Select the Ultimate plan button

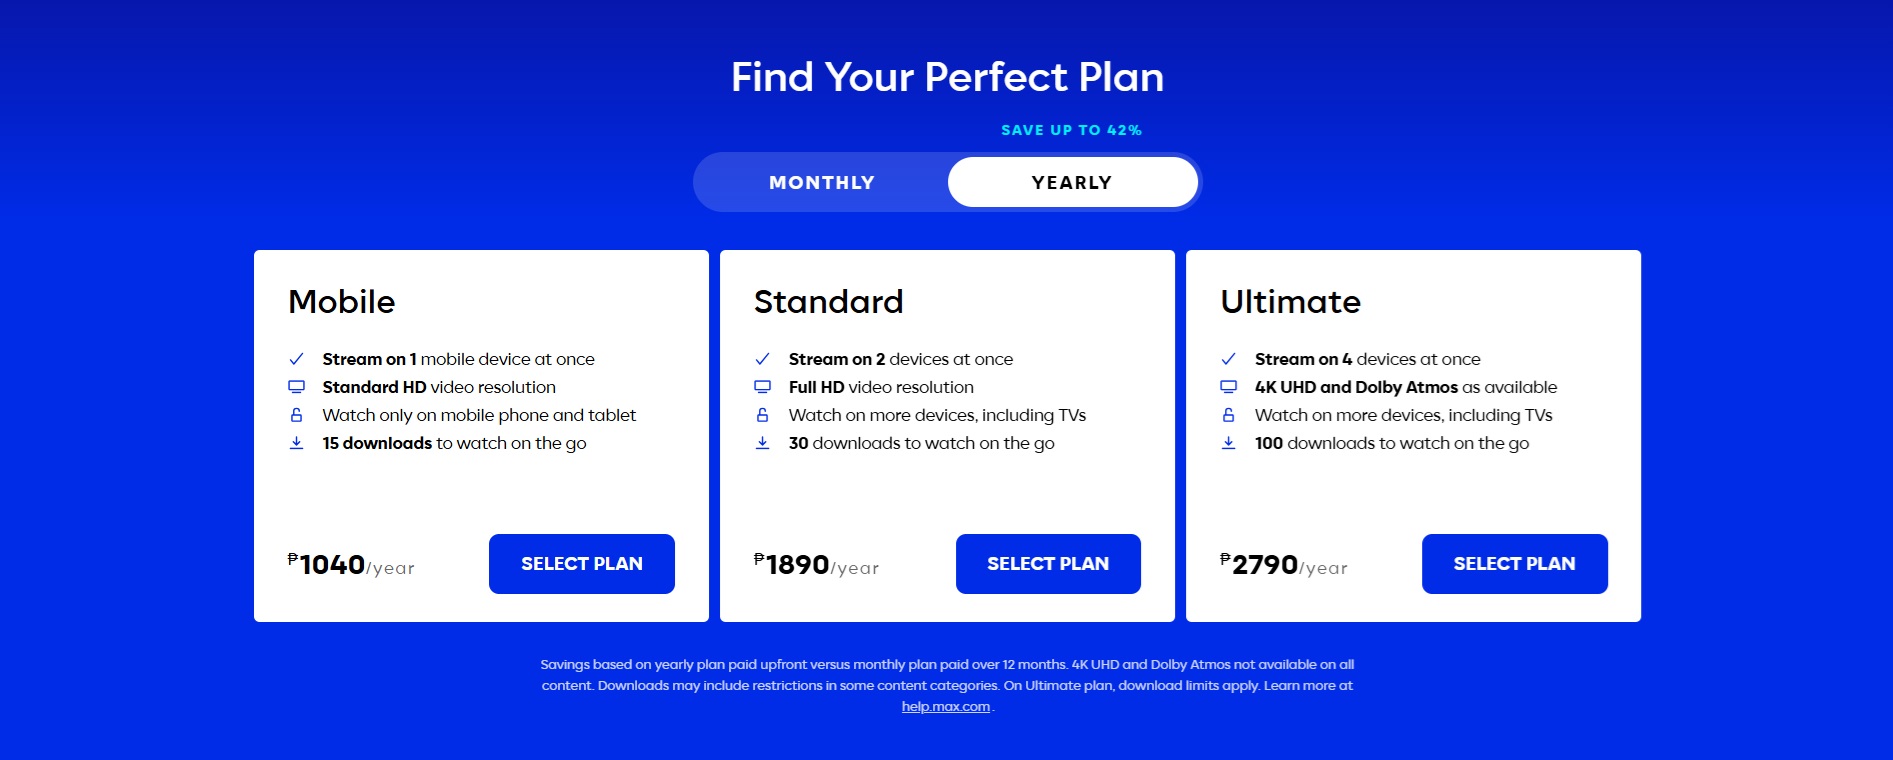[x=1514, y=564]
